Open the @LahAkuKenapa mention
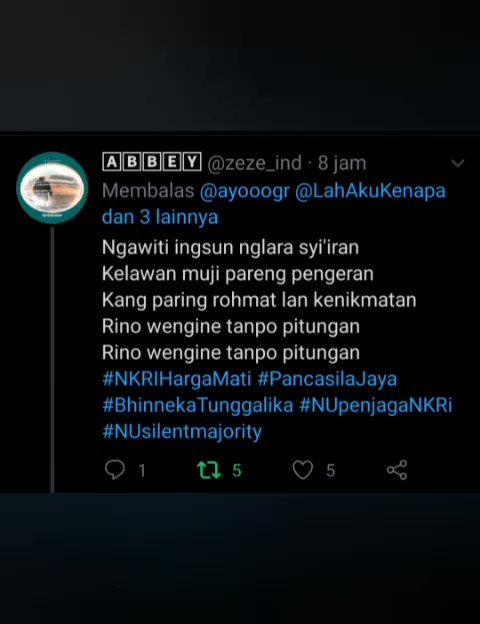Screen dimensions: 480x624 click(371, 190)
